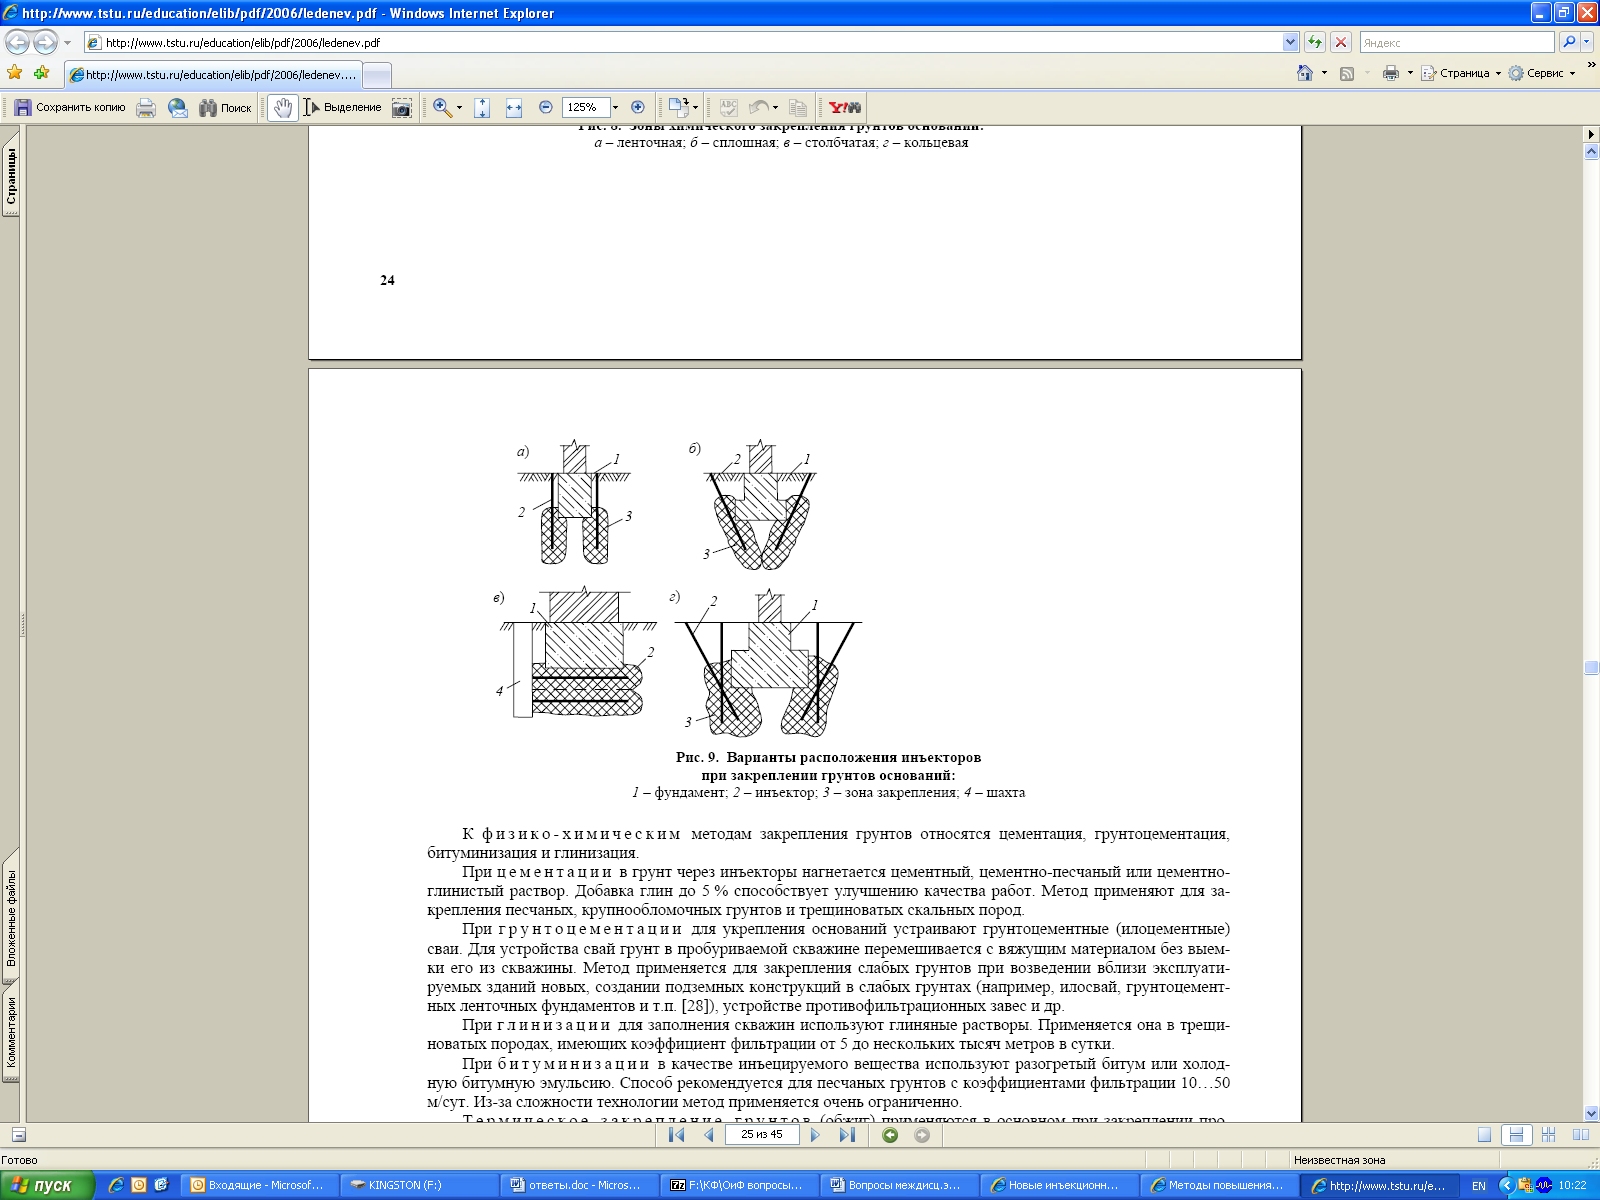Open the rotate view dropdown arrow

point(696,107)
